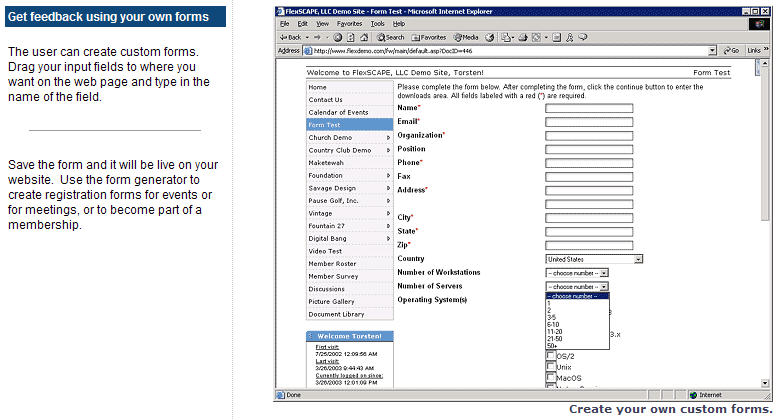This screenshot has width=778, height=420.
Task: Click the Internet Explorer icon in title bar
Action: (x=280, y=11)
